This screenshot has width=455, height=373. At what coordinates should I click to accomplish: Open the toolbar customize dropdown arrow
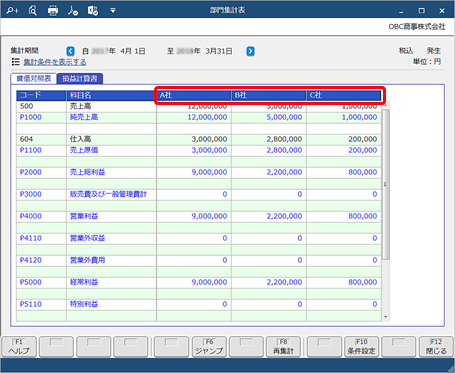113,11
